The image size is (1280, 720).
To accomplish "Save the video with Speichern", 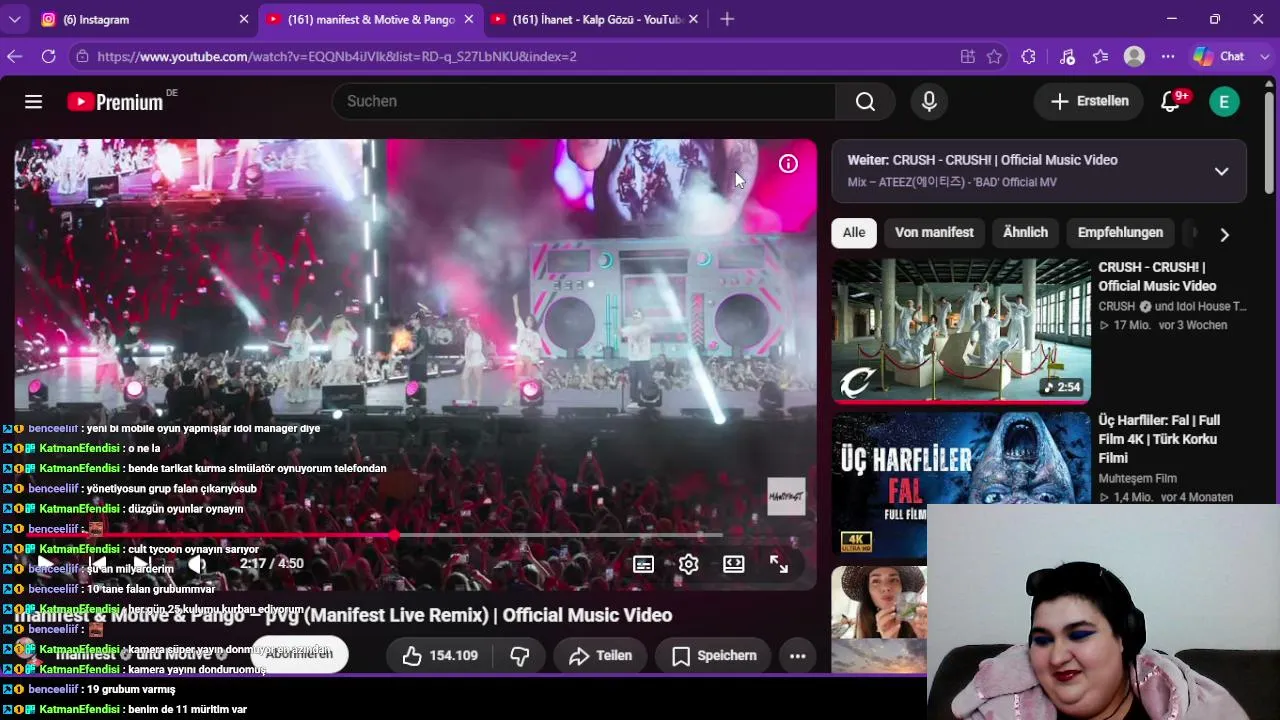I will [713, 656].
